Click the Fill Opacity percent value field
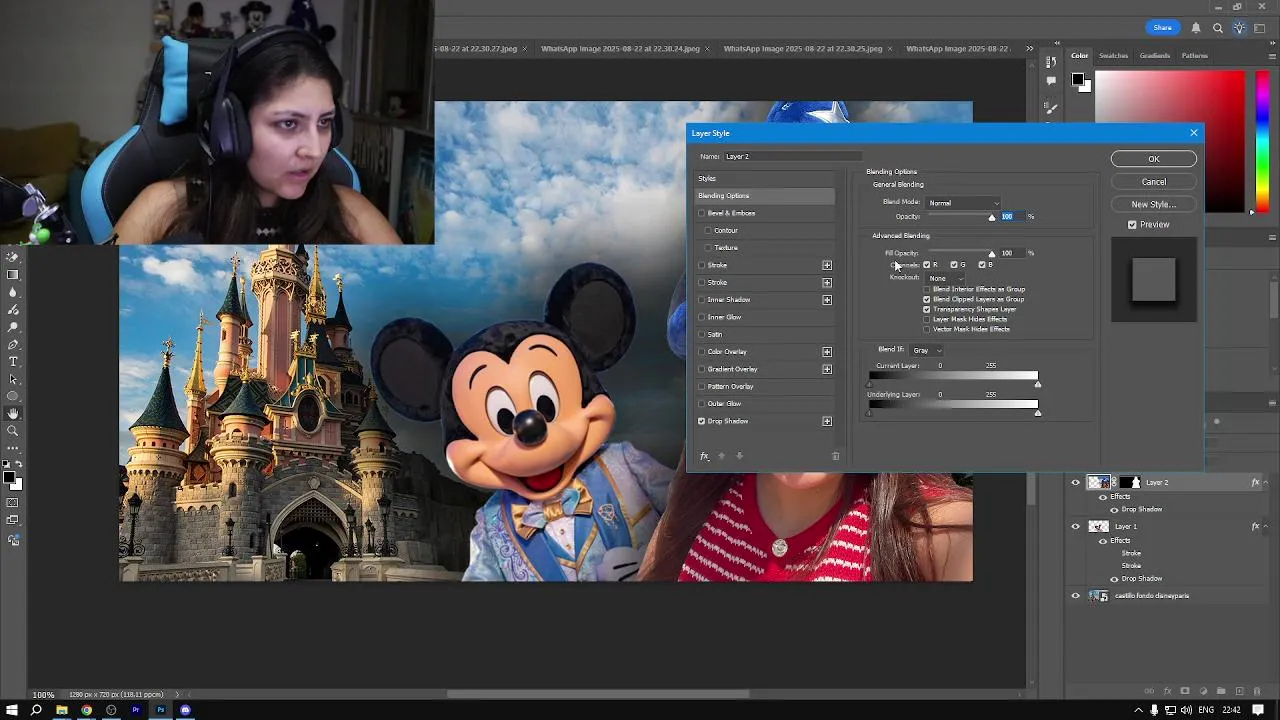Image resolution: width=1280 pixels, height=720 pixels. click(1011, 253)
